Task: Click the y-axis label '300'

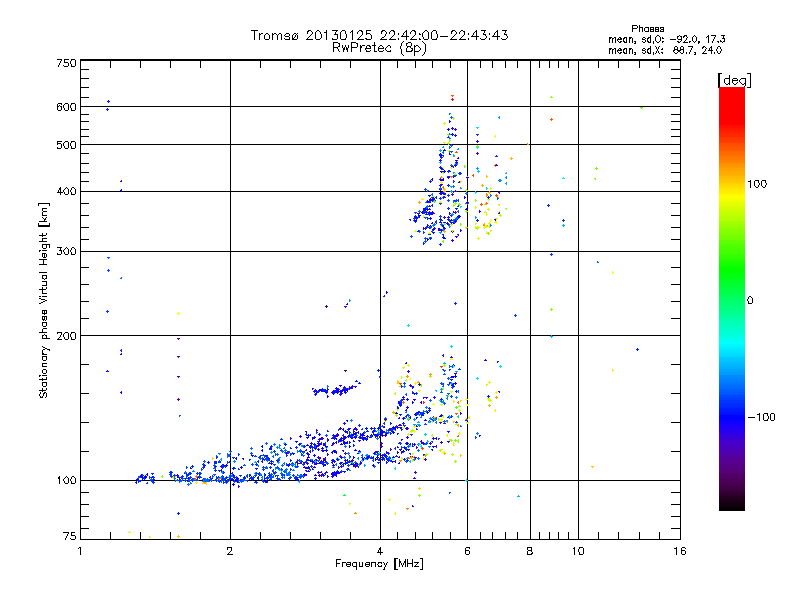Action: coord(66,252)
